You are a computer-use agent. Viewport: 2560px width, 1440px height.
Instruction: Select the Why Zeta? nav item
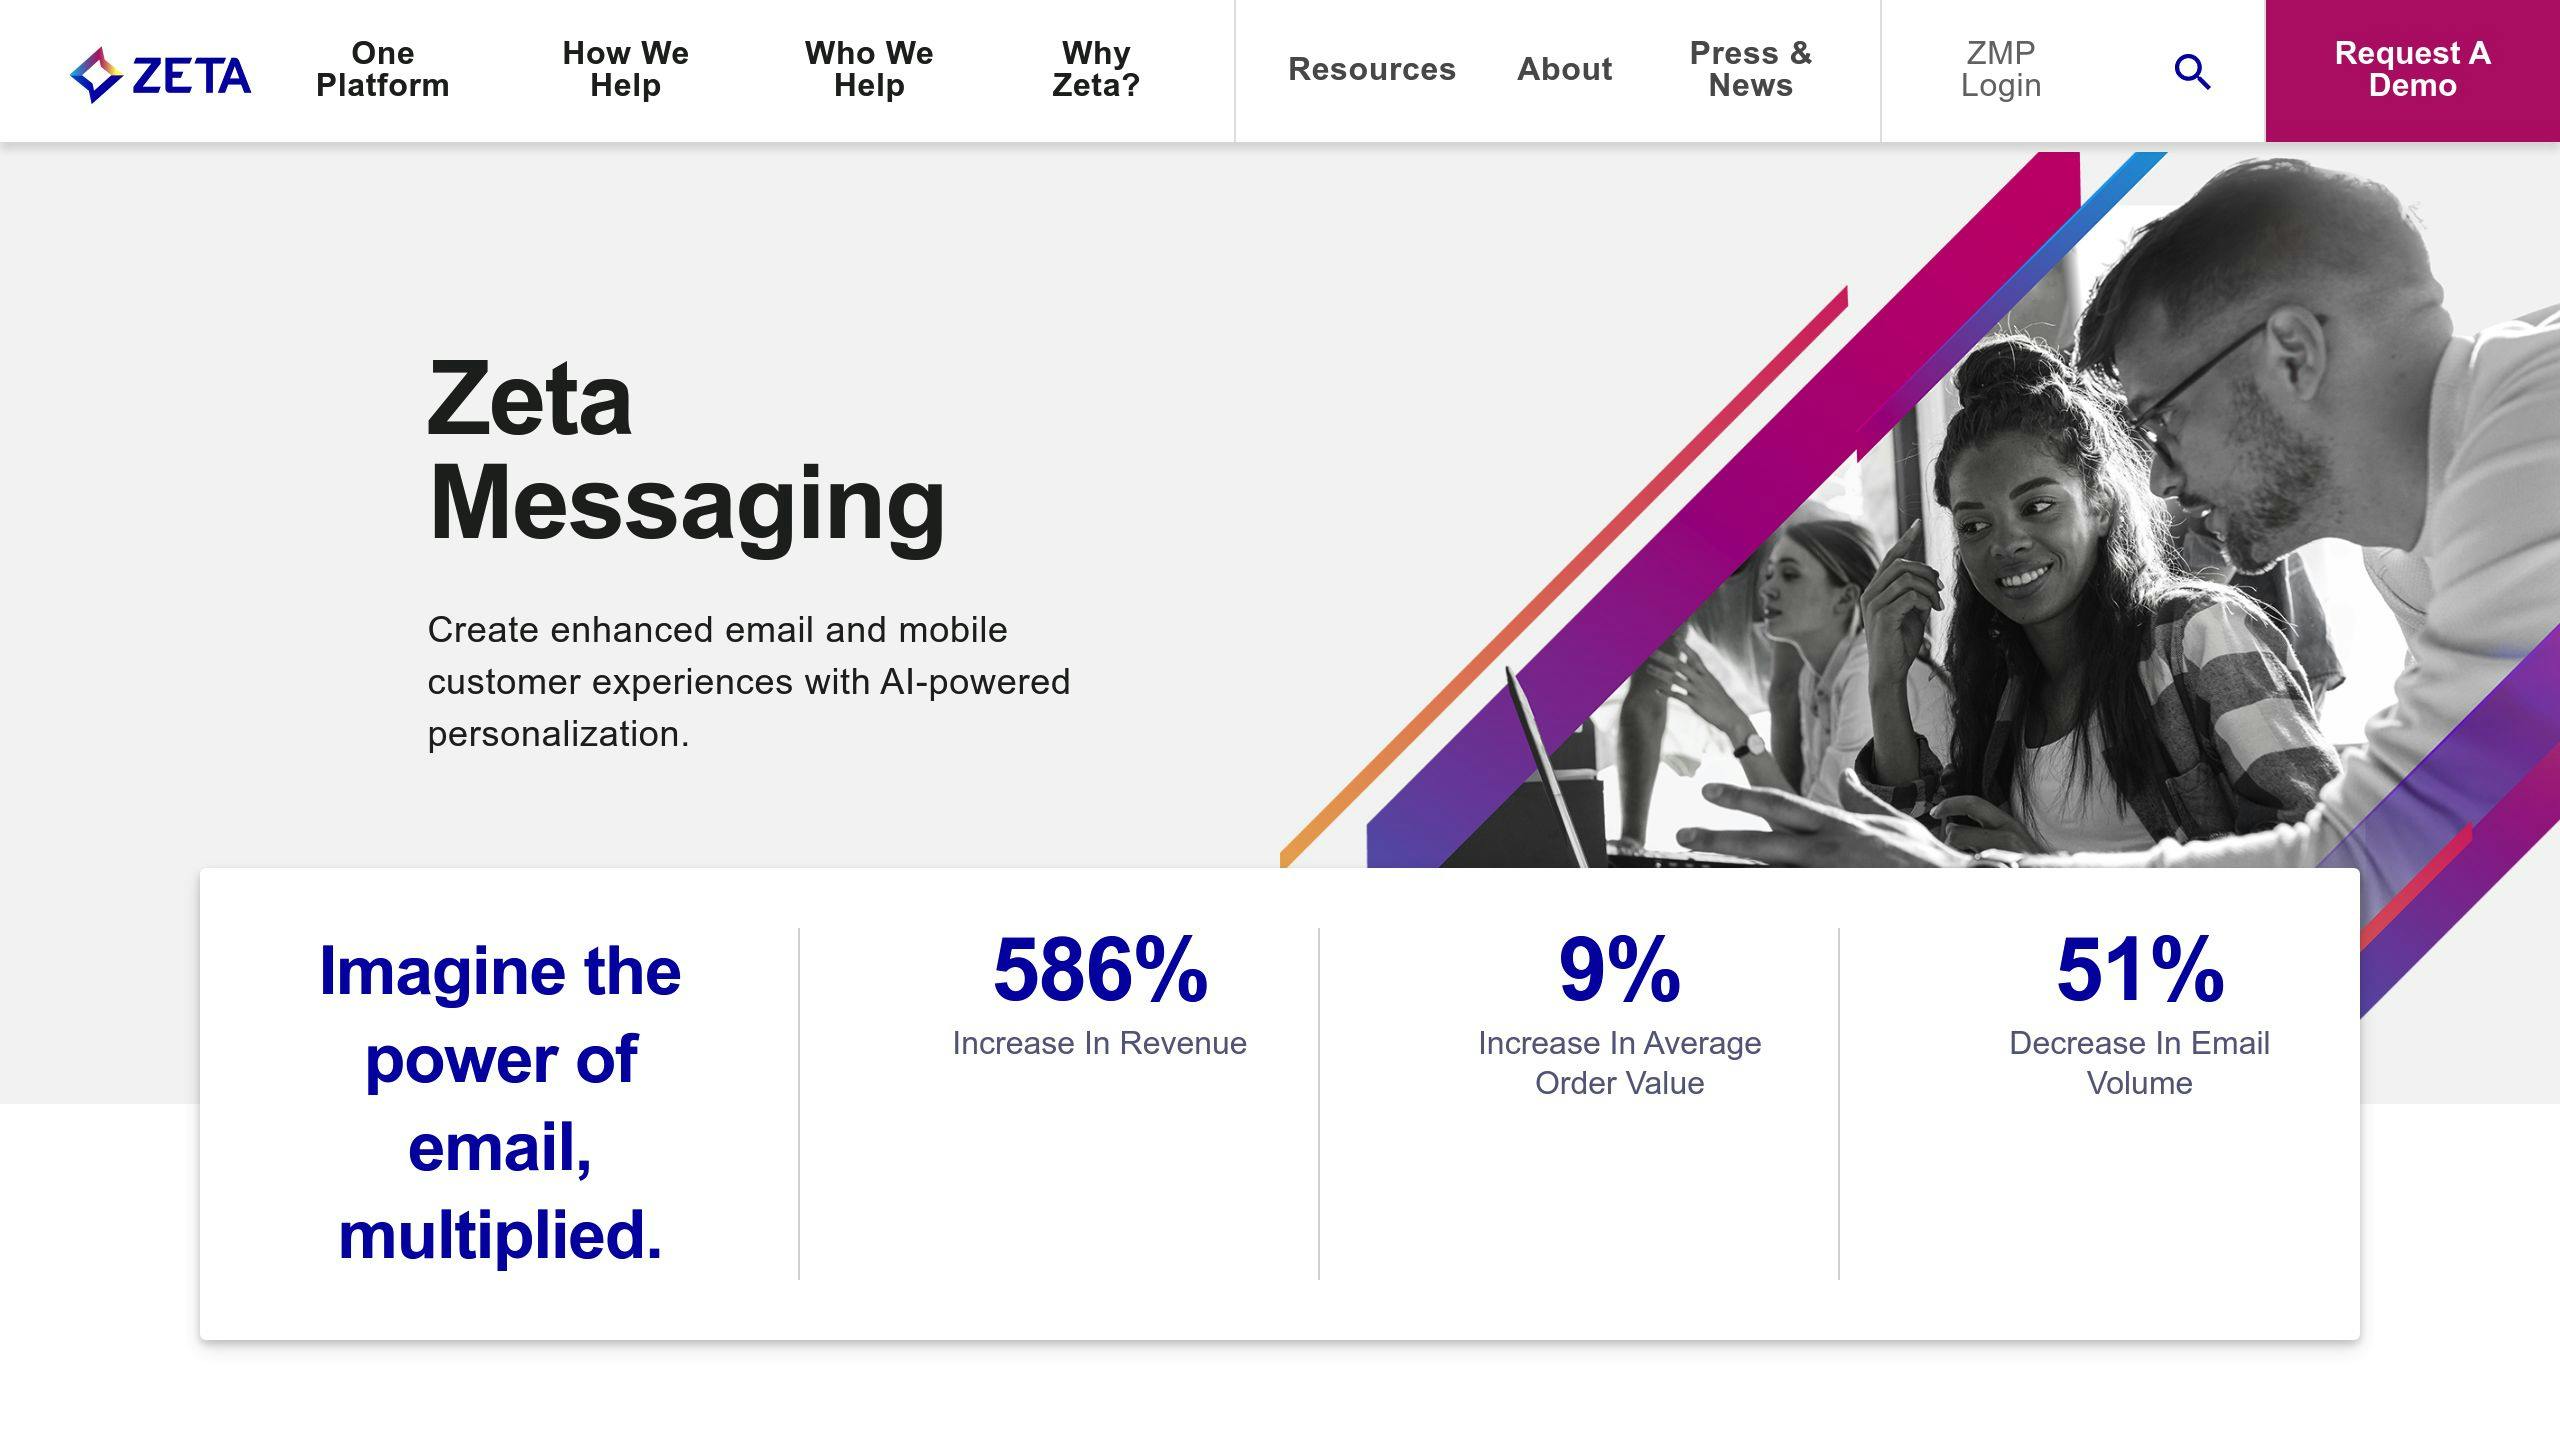coord(1096,69)
